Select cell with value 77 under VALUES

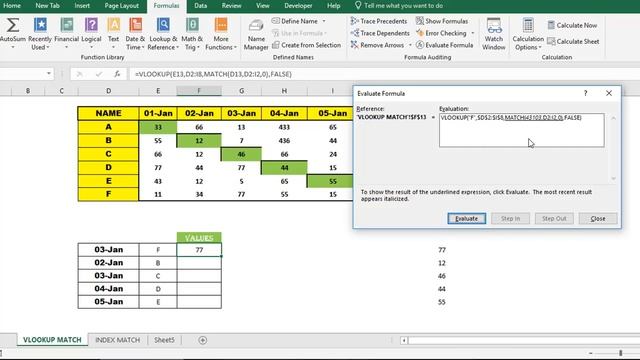click(x=199, y=250)
